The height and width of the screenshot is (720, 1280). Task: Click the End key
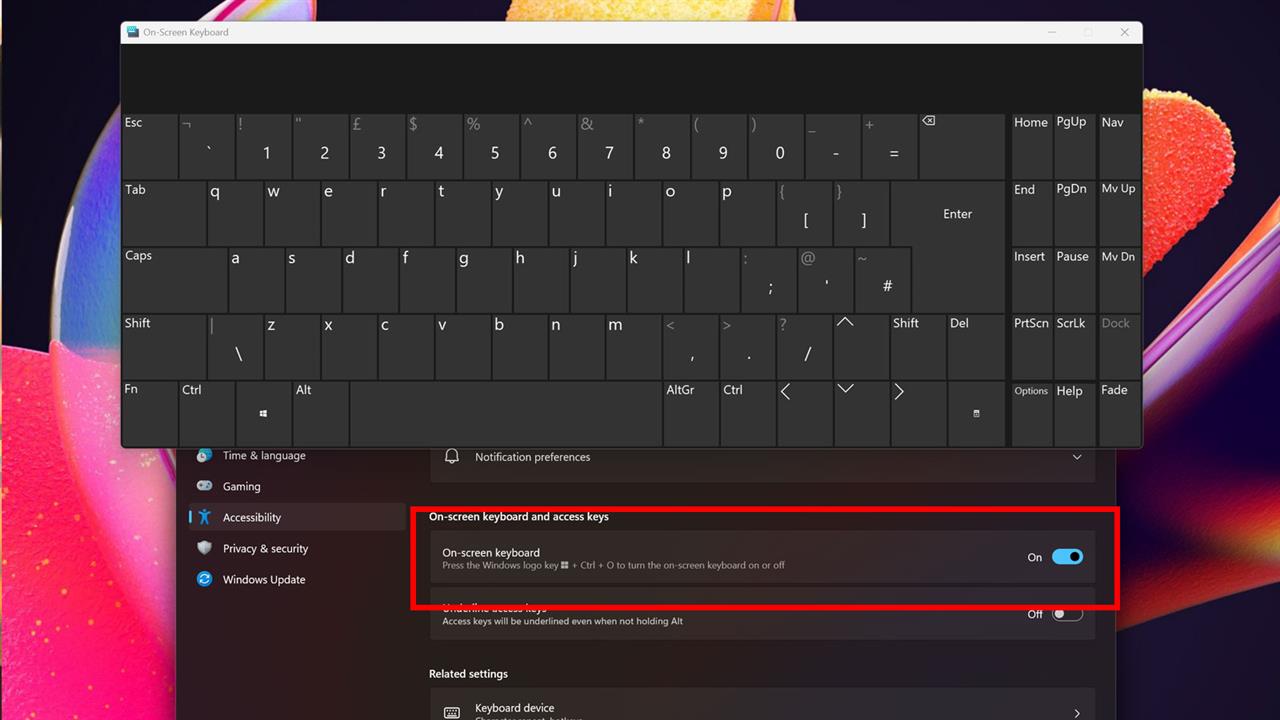[x=1032, y=213]
